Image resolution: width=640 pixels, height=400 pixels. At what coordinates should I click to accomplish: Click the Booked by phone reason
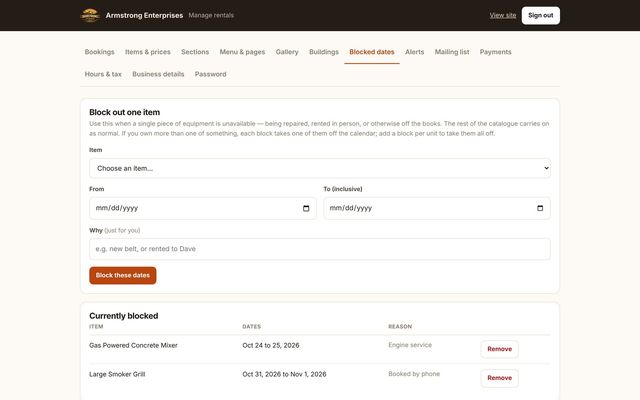click(x=414, y=374)
